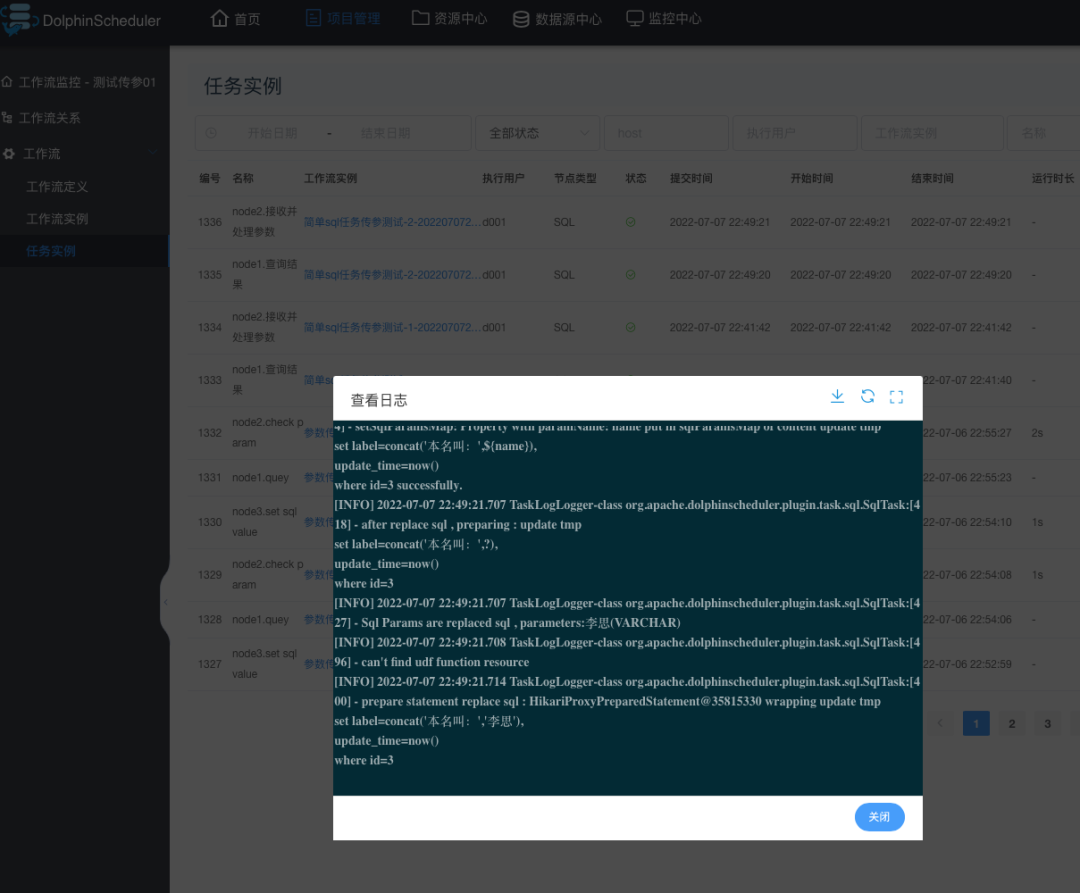The image size is (1080, 893).
Task: Click the database icon beside 数据源中心
Action: coord(519,17)
